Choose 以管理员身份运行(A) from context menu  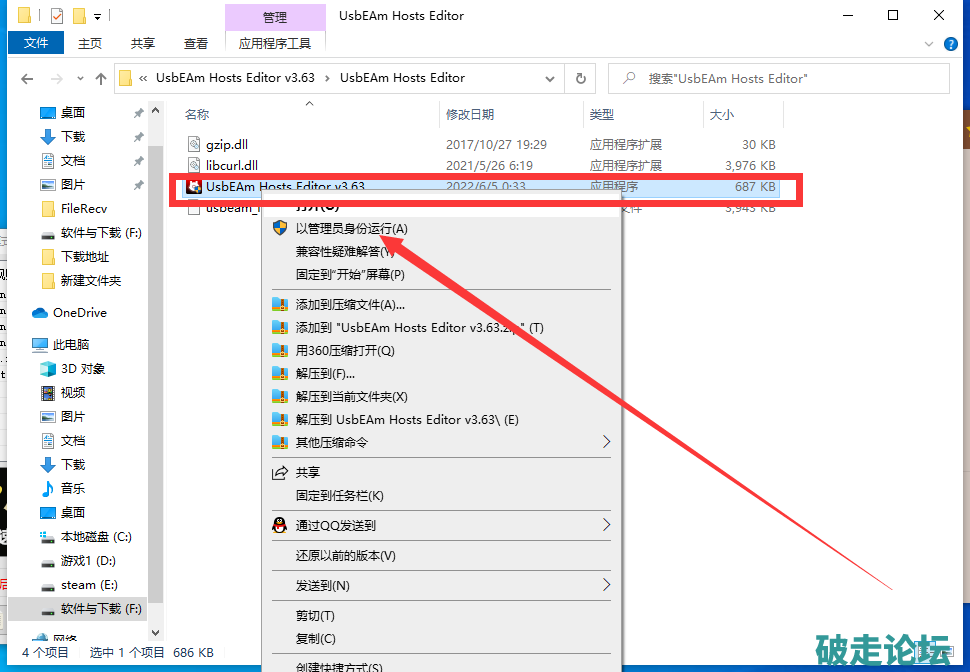(x=351, y=229)
